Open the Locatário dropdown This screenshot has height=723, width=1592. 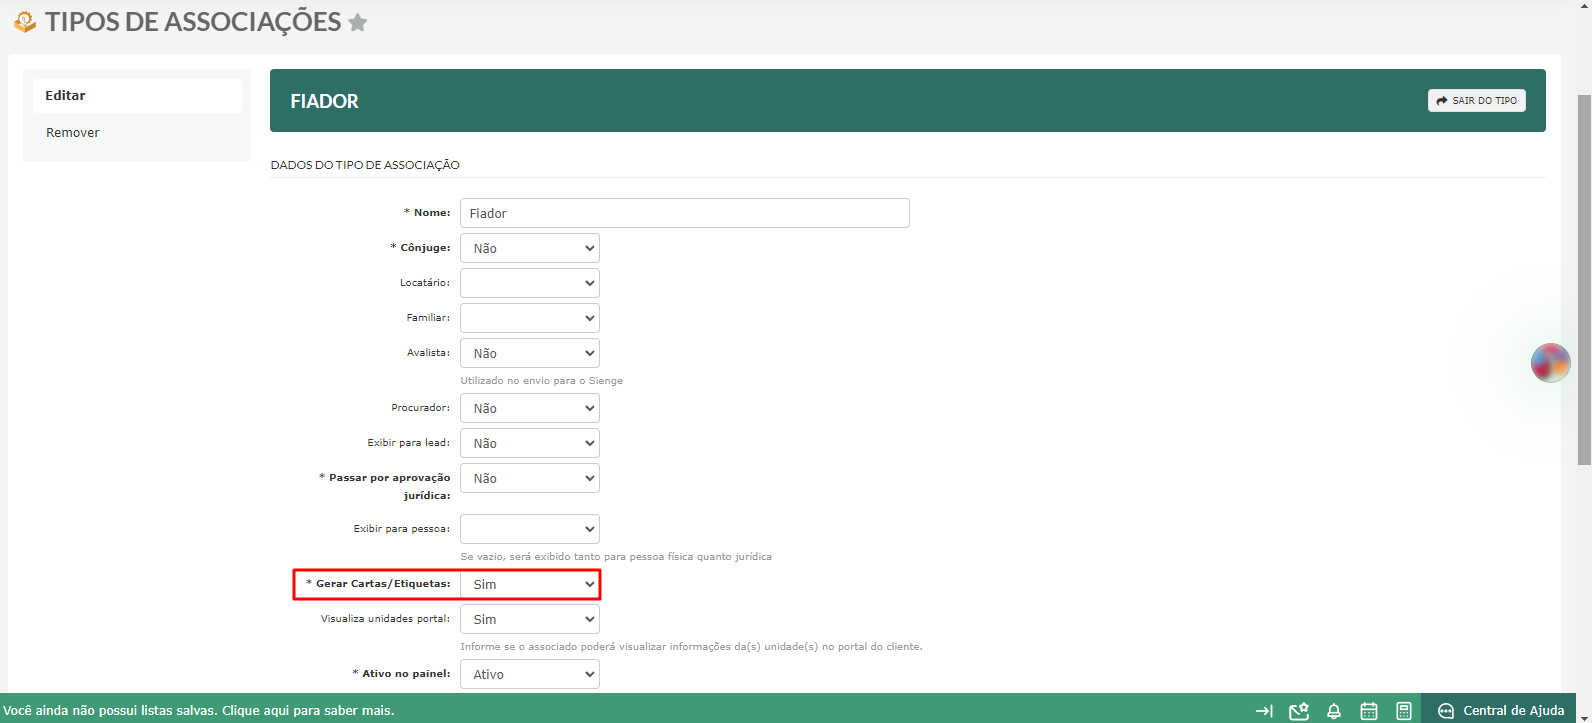tap(529, 283)
